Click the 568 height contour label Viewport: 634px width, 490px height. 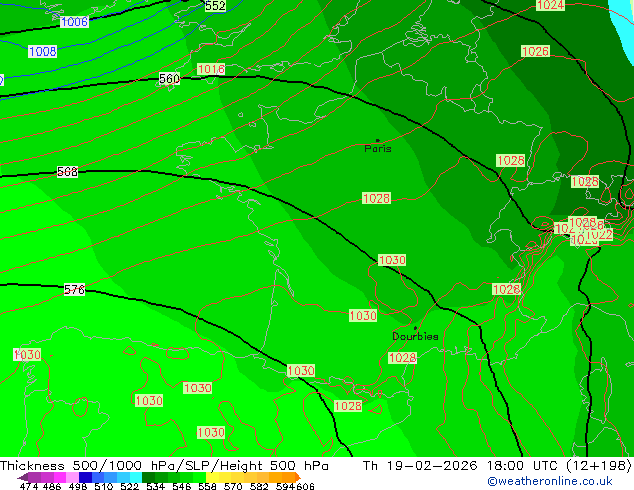click(67, 172)
